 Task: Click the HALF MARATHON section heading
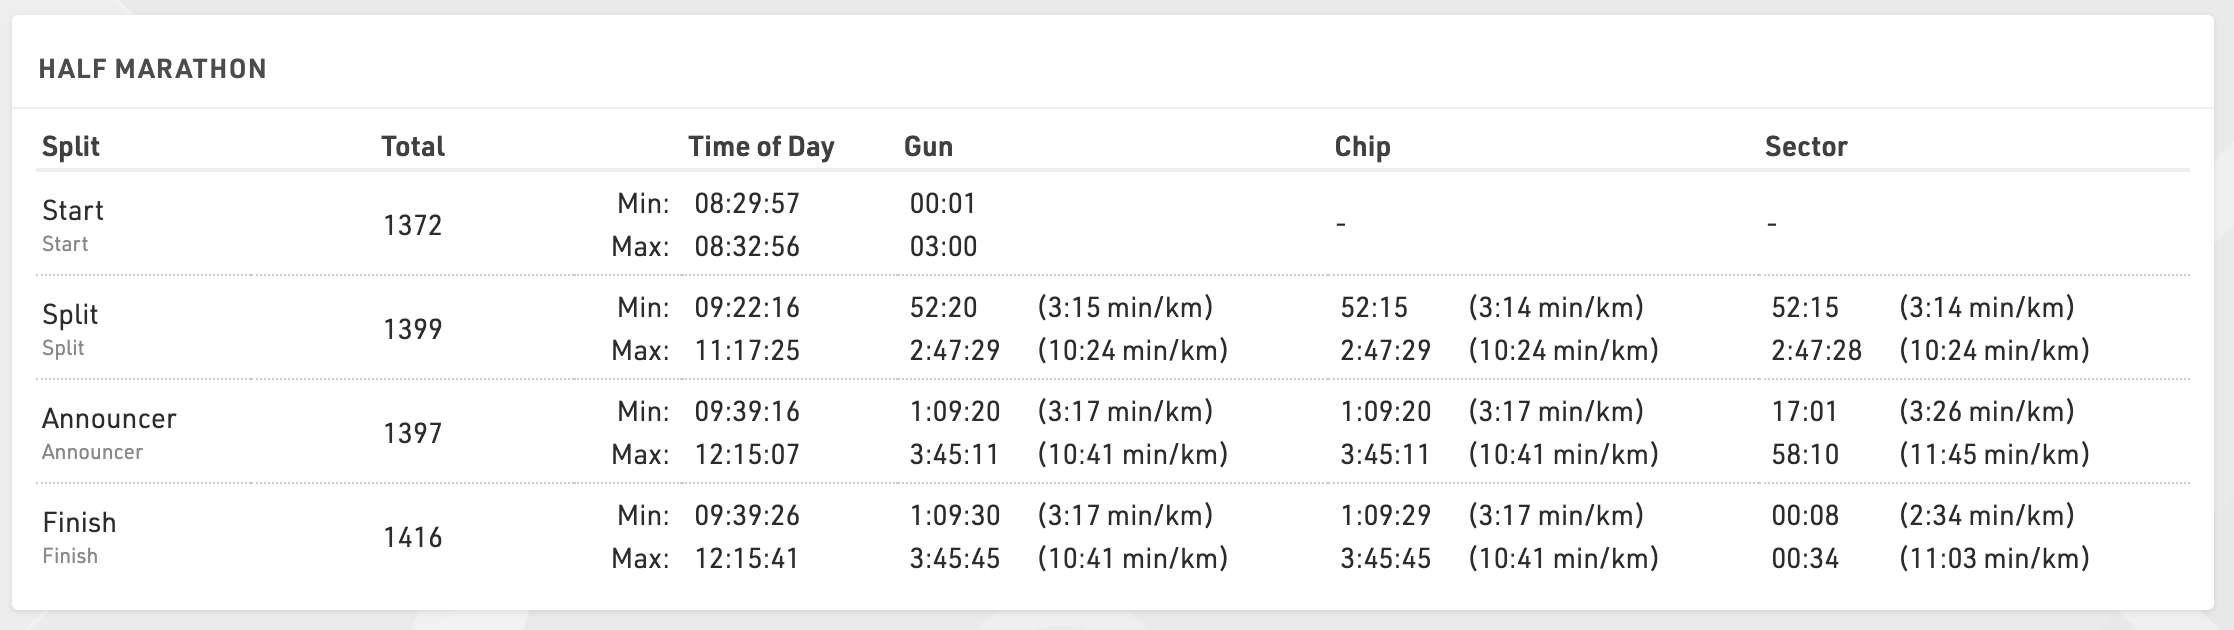point(152,69)
